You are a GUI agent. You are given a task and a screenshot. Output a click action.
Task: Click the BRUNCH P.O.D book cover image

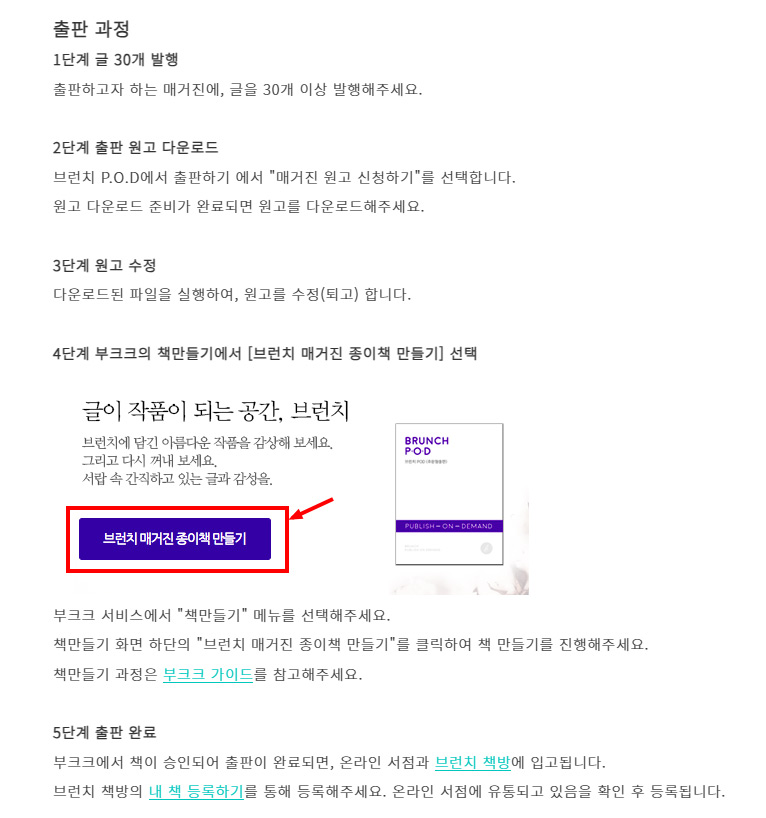(x=449, y=494)
